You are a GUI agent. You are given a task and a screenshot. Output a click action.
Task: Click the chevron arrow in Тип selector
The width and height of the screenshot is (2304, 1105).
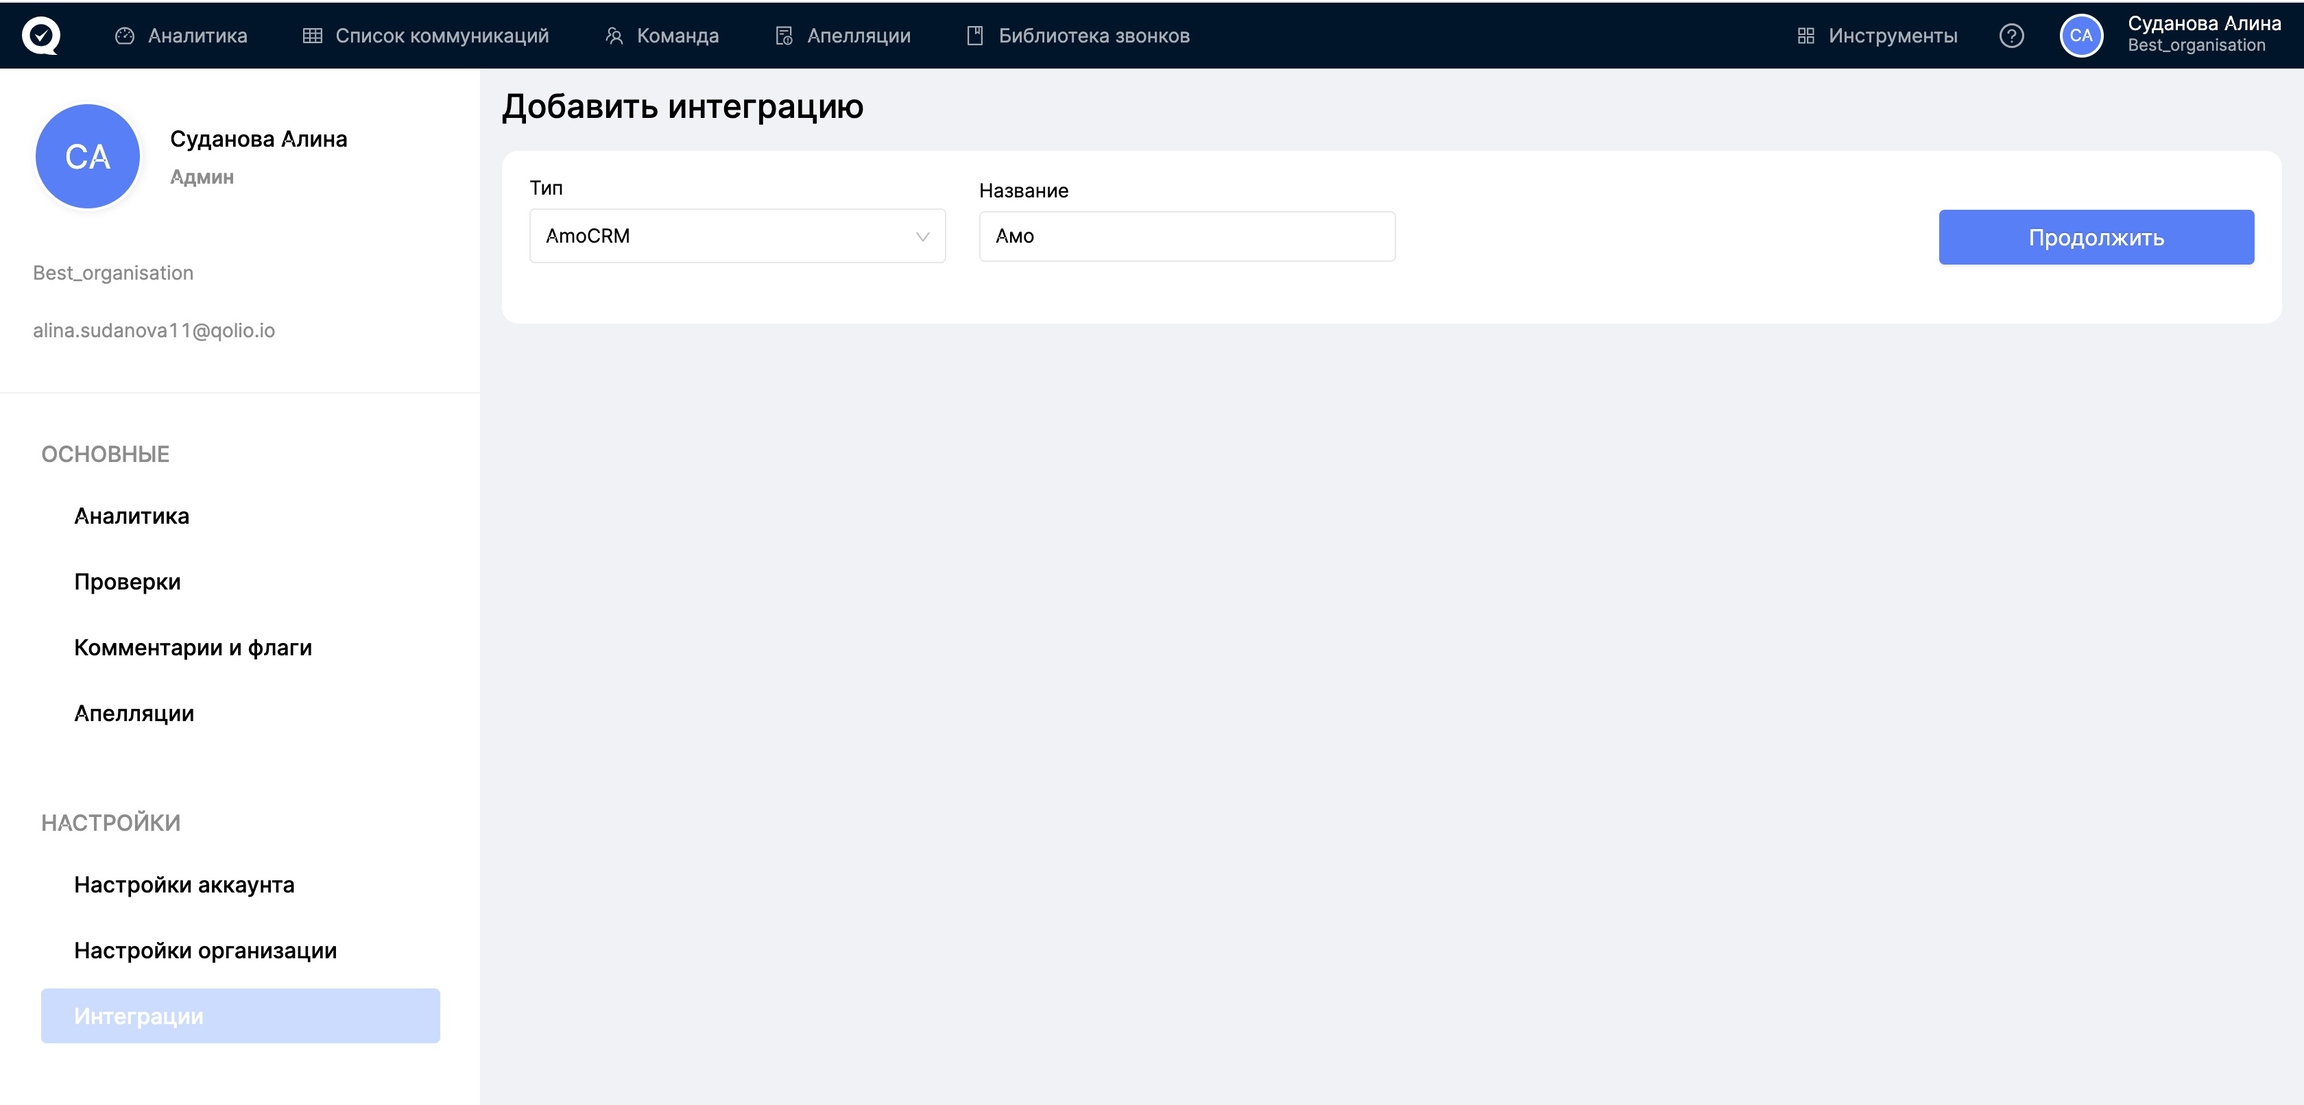pos(922,237)
